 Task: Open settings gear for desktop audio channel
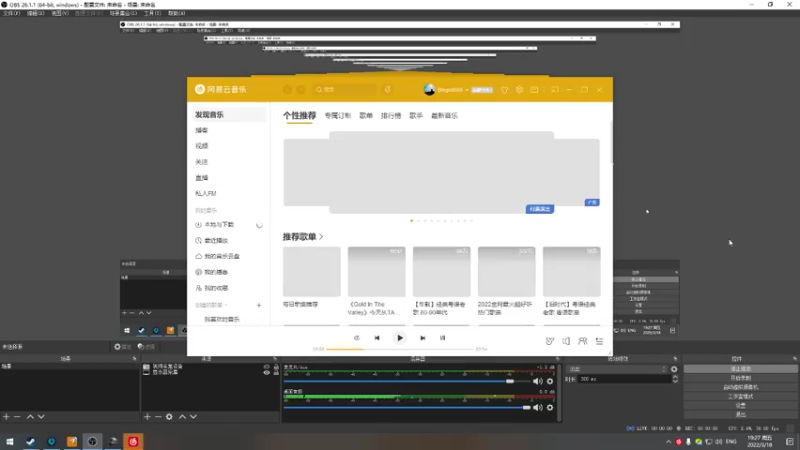tap(550, 408)
